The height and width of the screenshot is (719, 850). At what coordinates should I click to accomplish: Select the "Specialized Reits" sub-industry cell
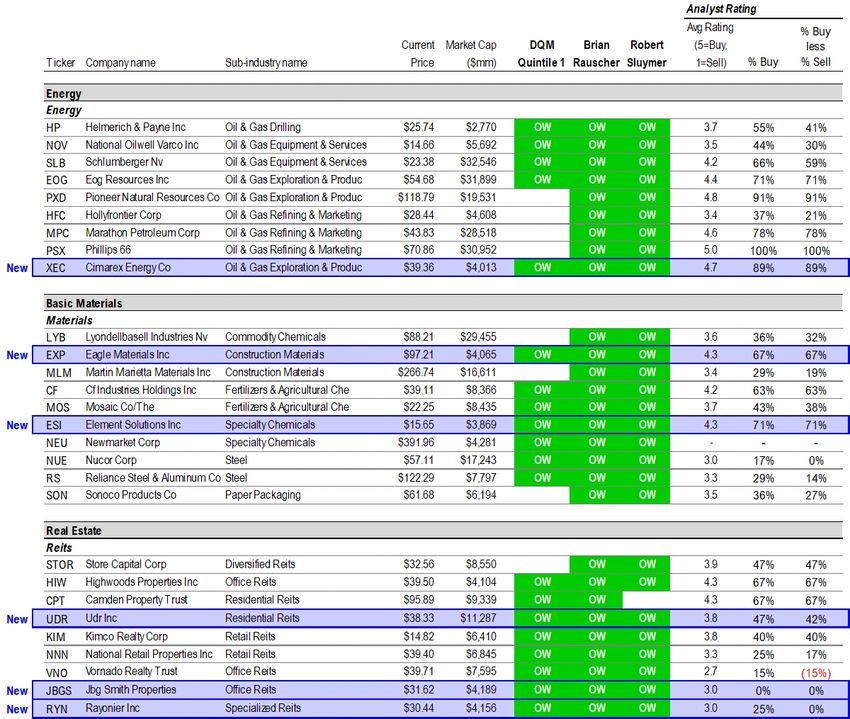coord(263,708)
